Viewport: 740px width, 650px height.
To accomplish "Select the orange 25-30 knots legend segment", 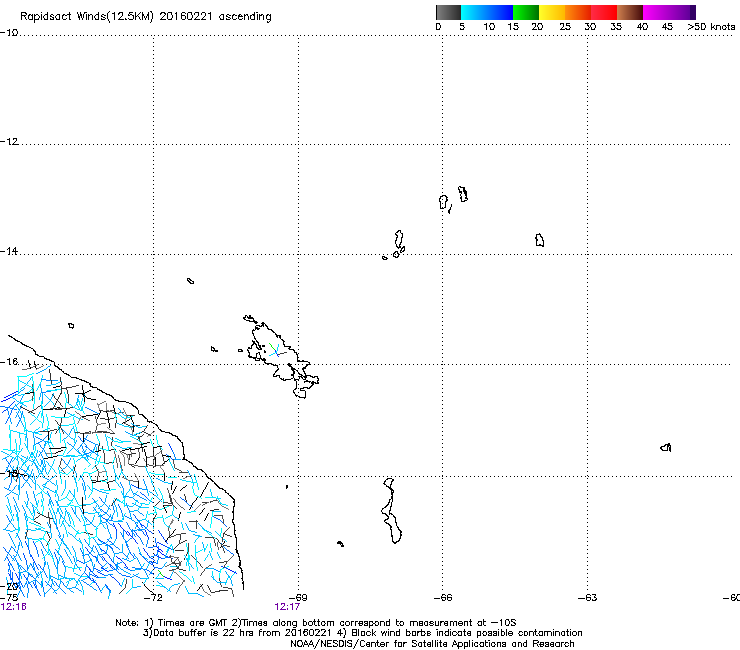I will click(578, 12).
